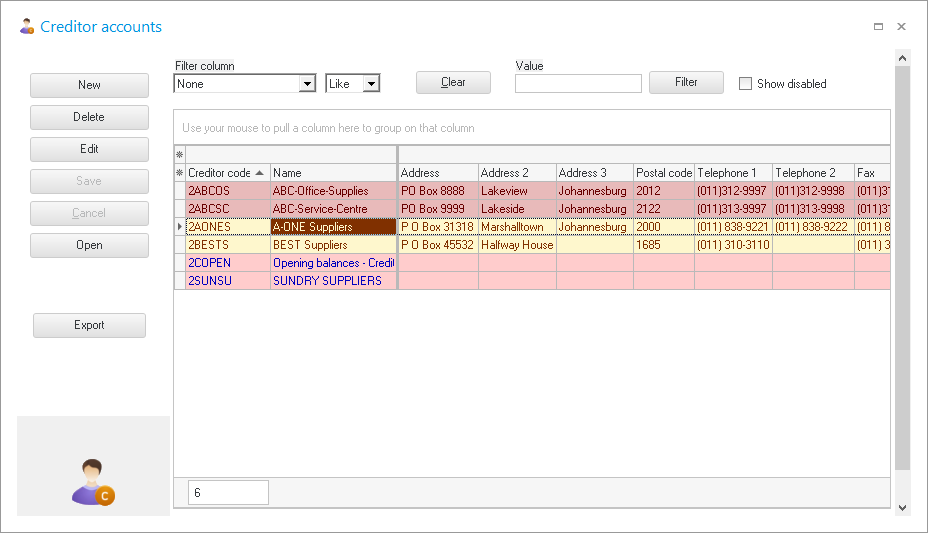Open the selected creditor with Open button
The width and height of the screenshot is (928, 533).
coord(89,245)
